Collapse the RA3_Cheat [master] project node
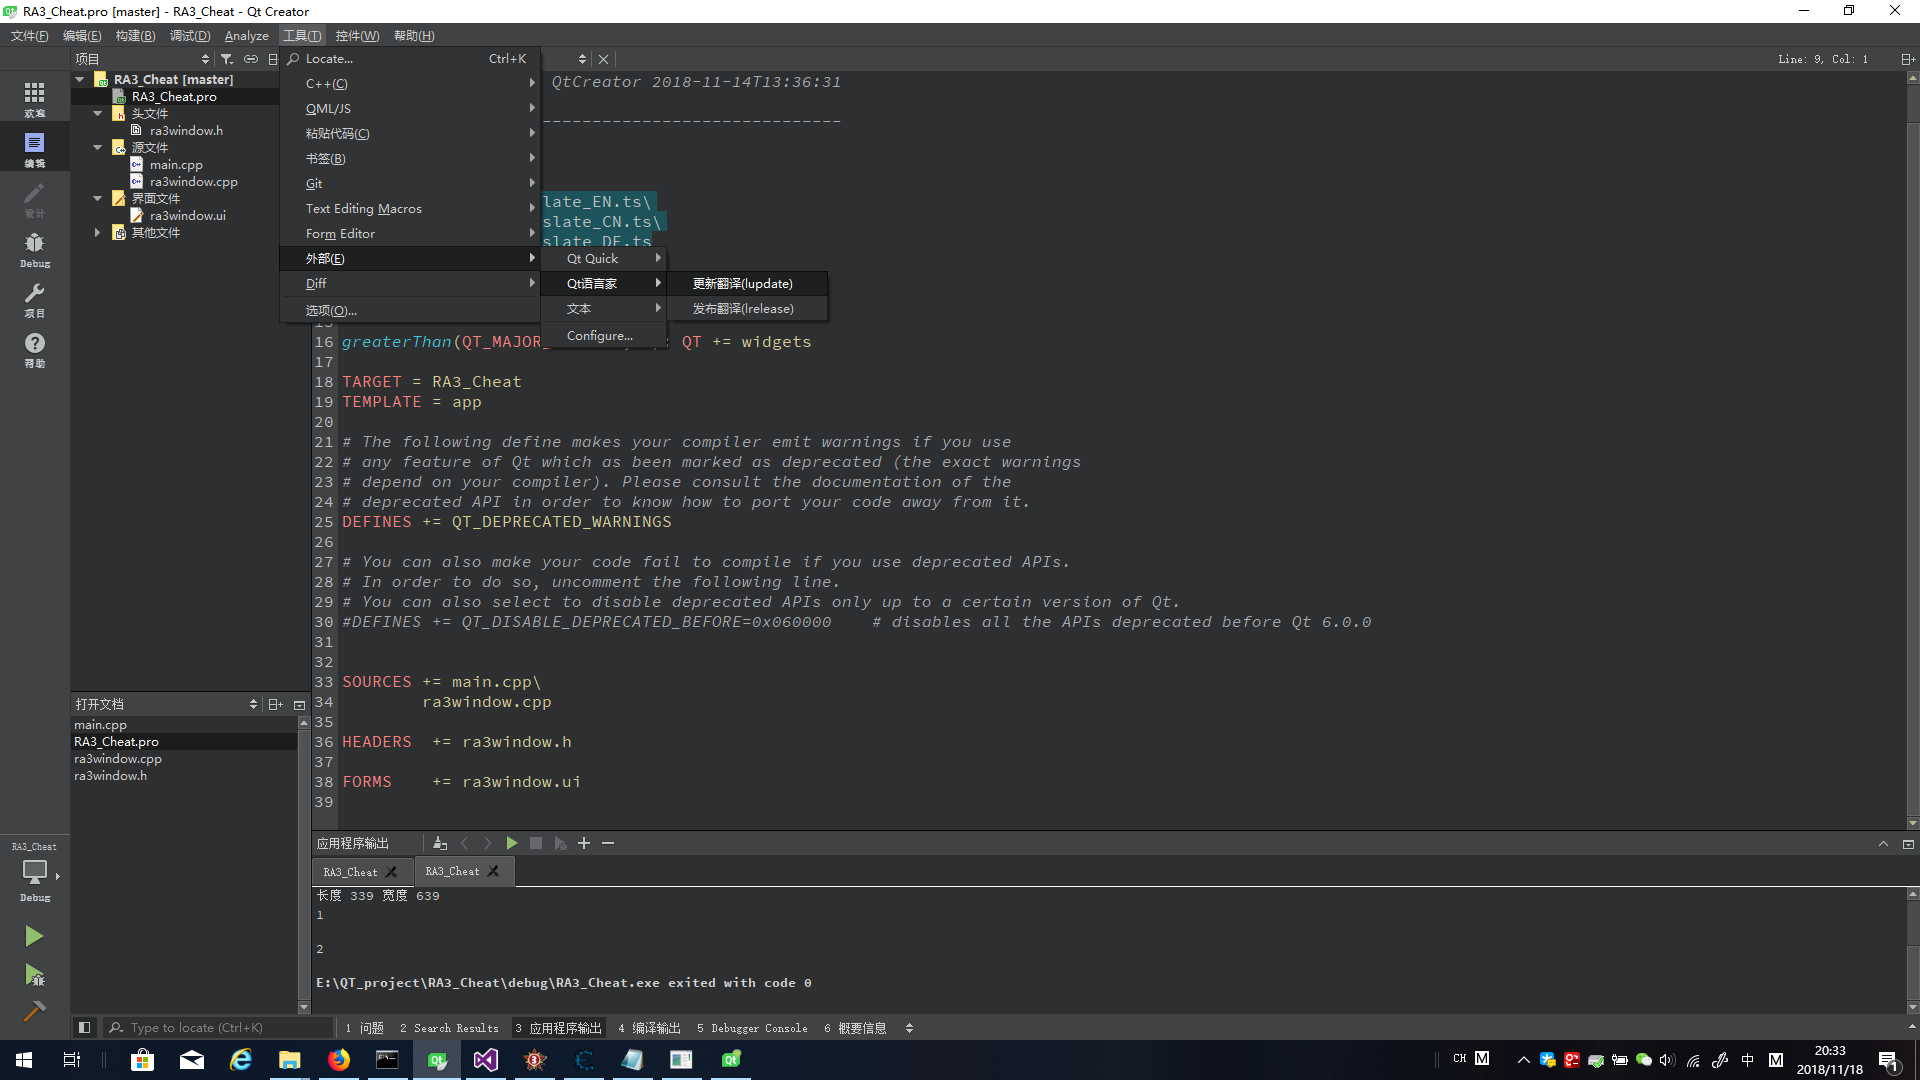Image resolution: width=1920 pixels, height=1080 pixels. [x=80, y=79]
